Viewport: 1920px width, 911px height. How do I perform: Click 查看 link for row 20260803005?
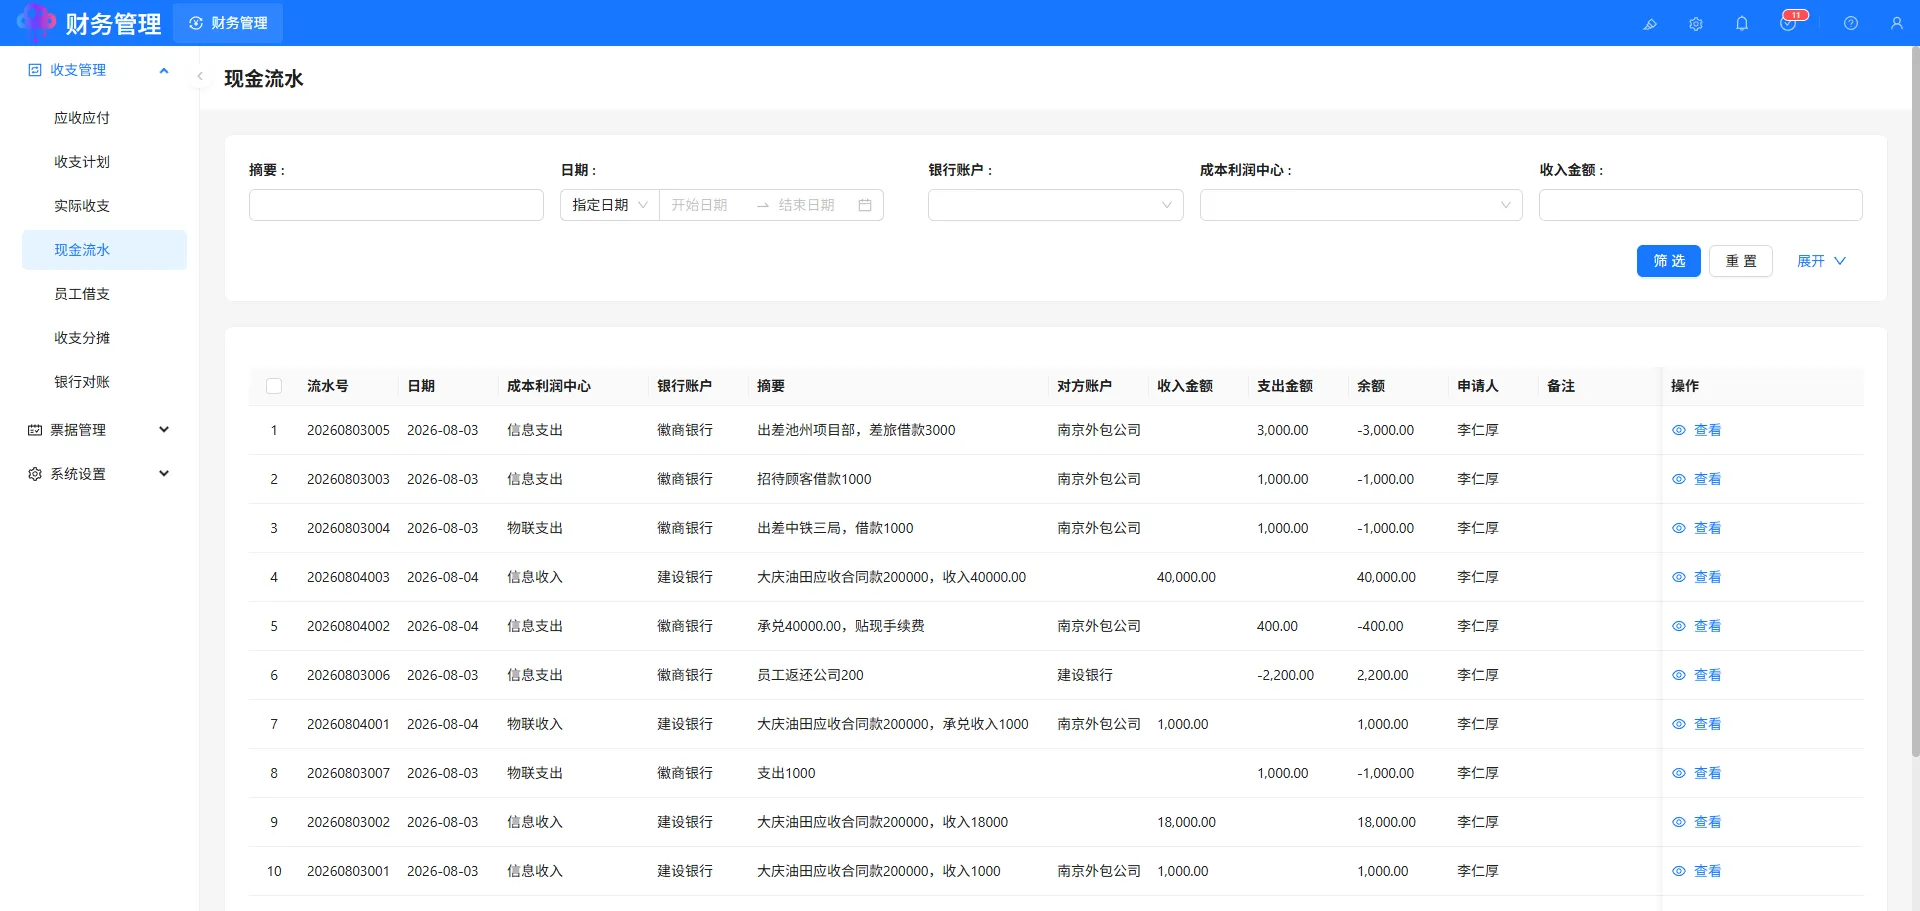pos(1707,430)
